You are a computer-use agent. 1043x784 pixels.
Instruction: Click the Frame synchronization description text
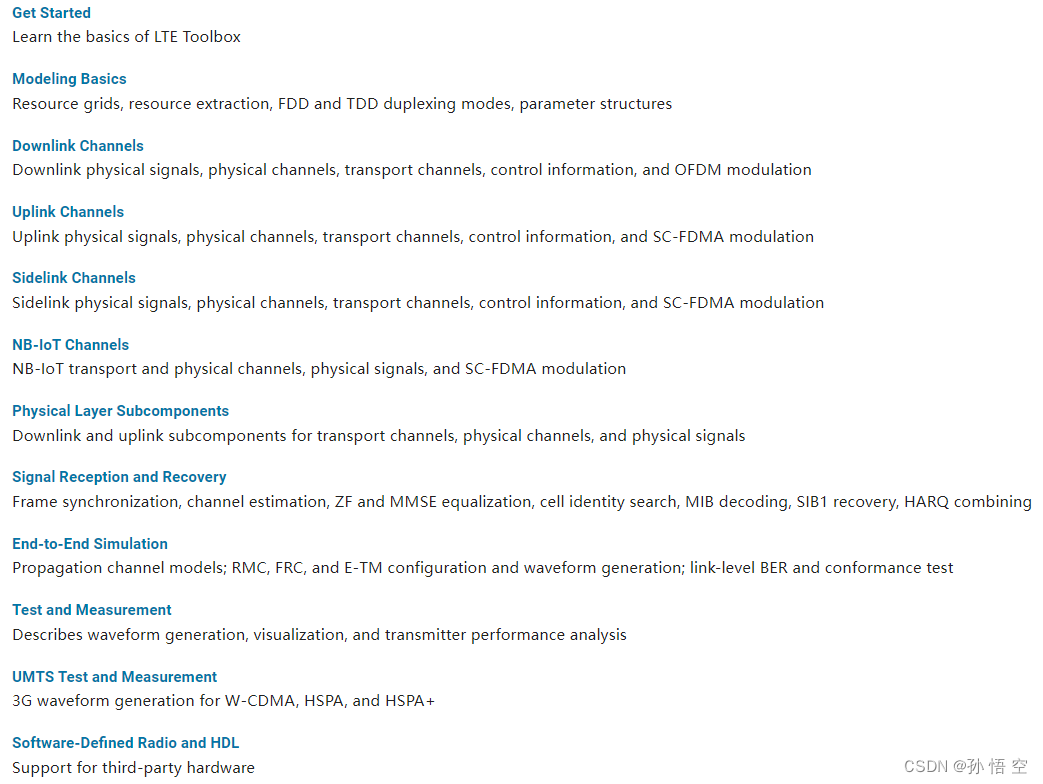(522, 501)
